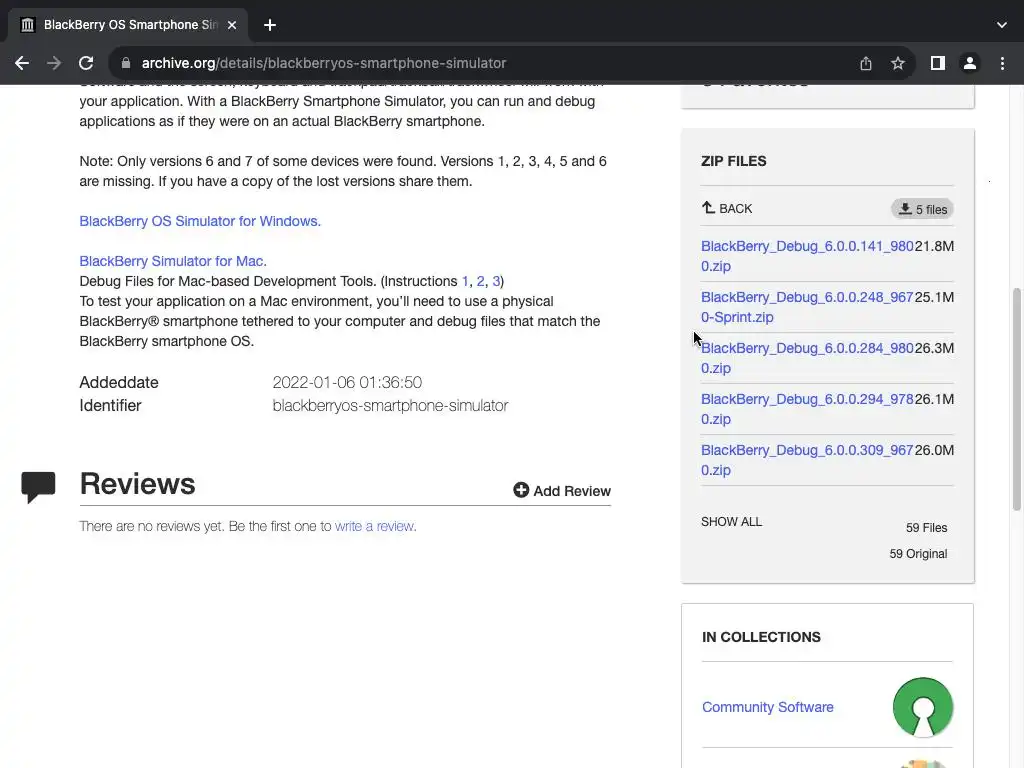Go back to the previous page
Screen dimensions: 1024x768
coord(22,63)
